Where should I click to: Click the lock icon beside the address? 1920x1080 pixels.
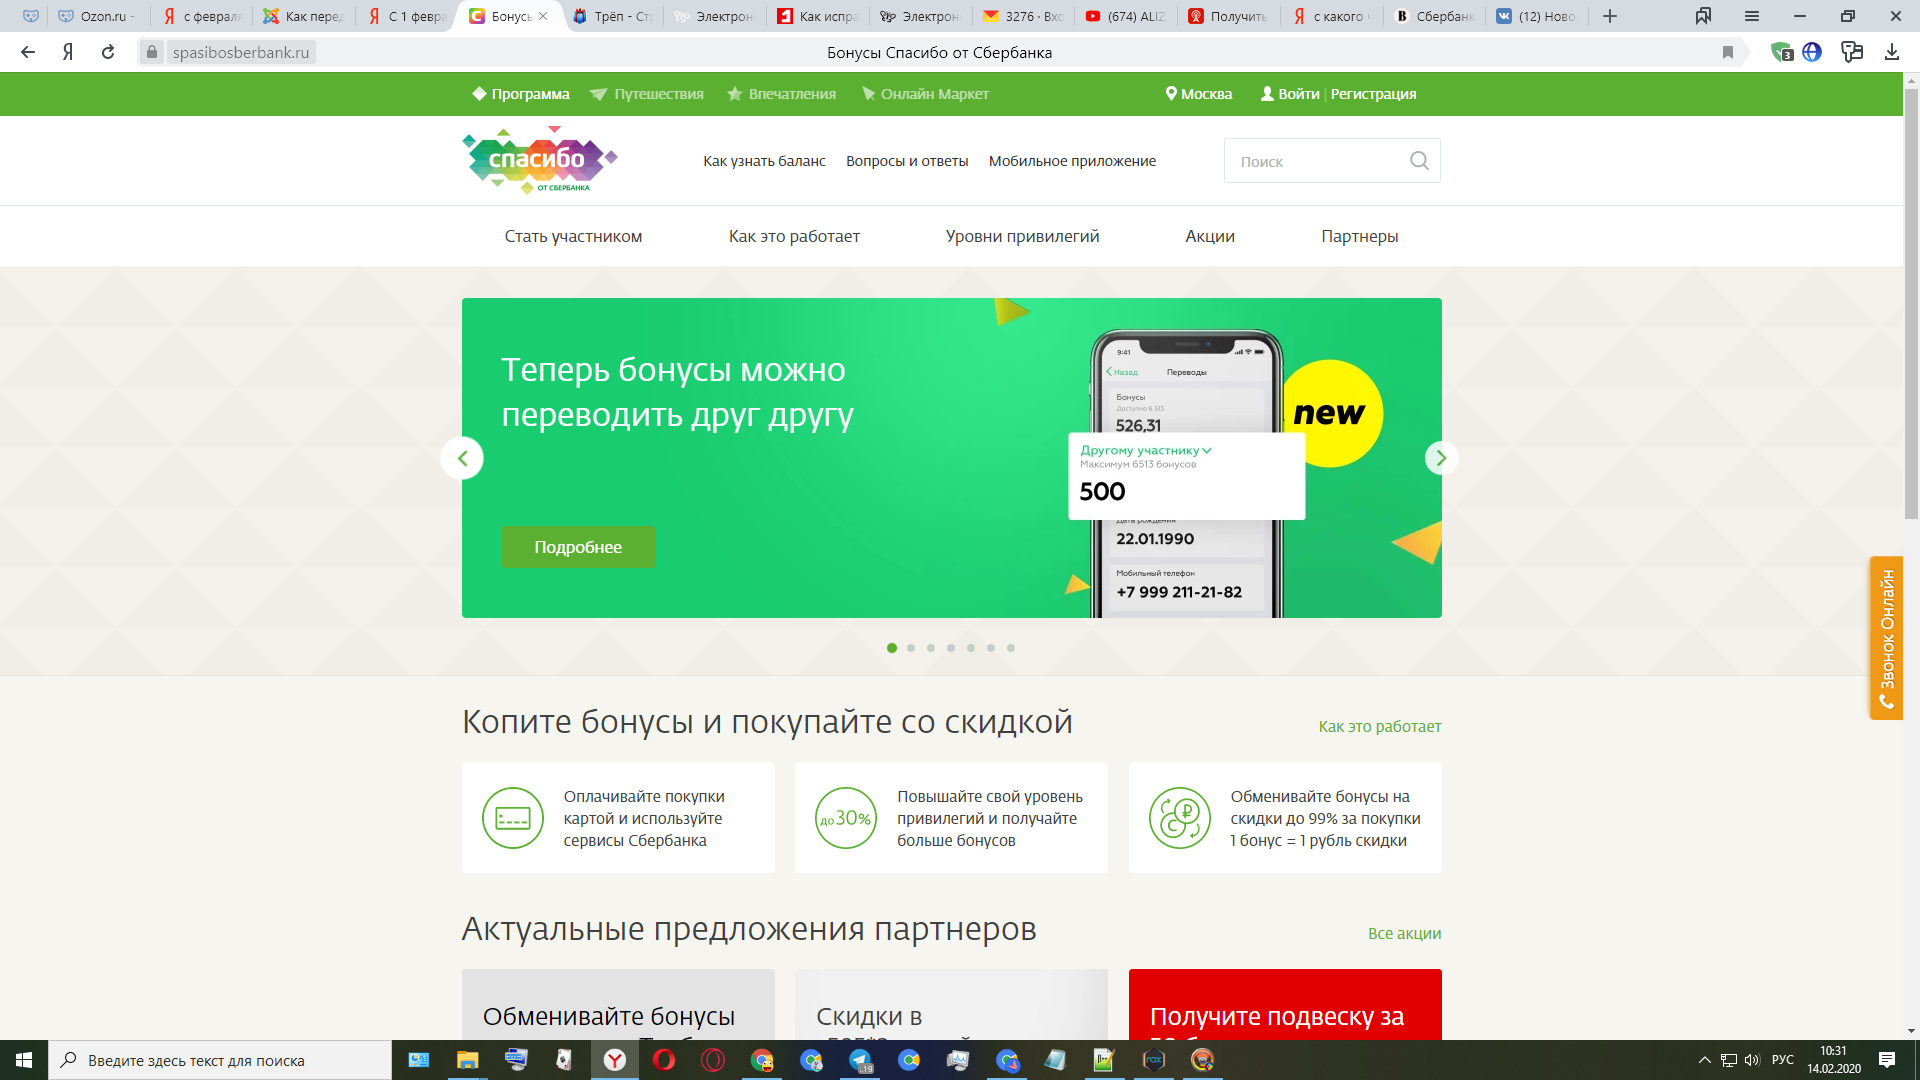152,52
